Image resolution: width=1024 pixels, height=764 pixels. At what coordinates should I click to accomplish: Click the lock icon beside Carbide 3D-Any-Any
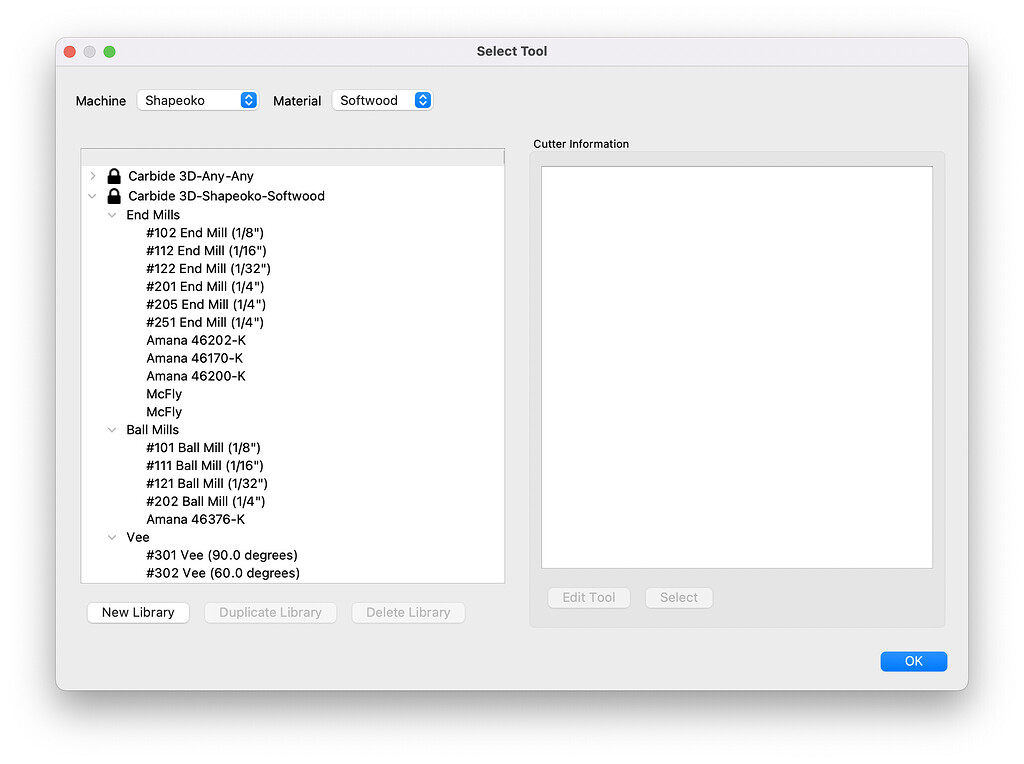114,176
